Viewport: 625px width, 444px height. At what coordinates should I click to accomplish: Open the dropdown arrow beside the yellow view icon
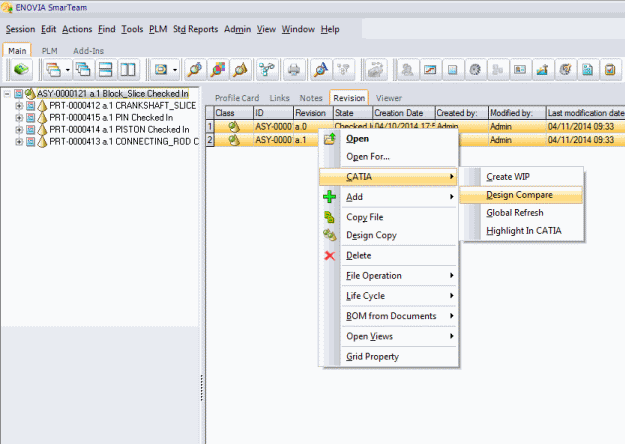tap(175, 70)
